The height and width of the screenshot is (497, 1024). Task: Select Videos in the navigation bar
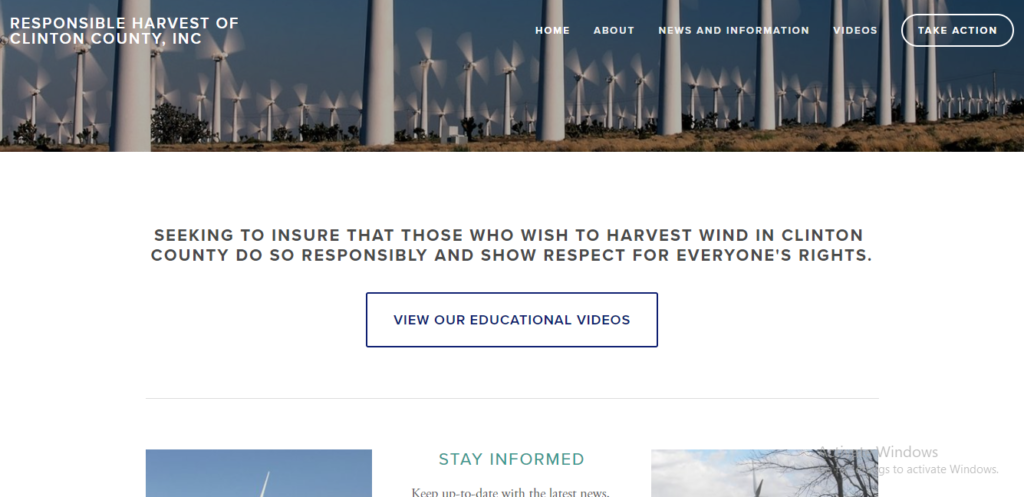(x=855, y=31)
